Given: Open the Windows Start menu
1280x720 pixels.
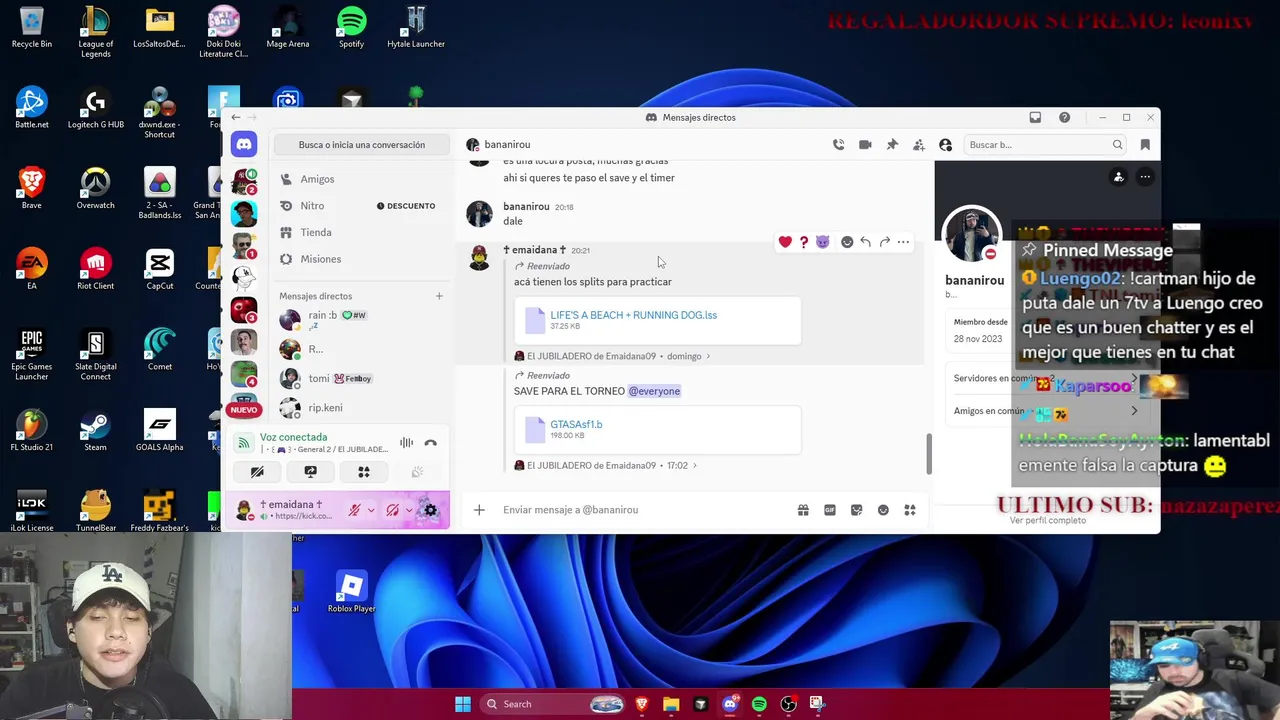Looking at the screenshot, I should click(x=463, y=704).
